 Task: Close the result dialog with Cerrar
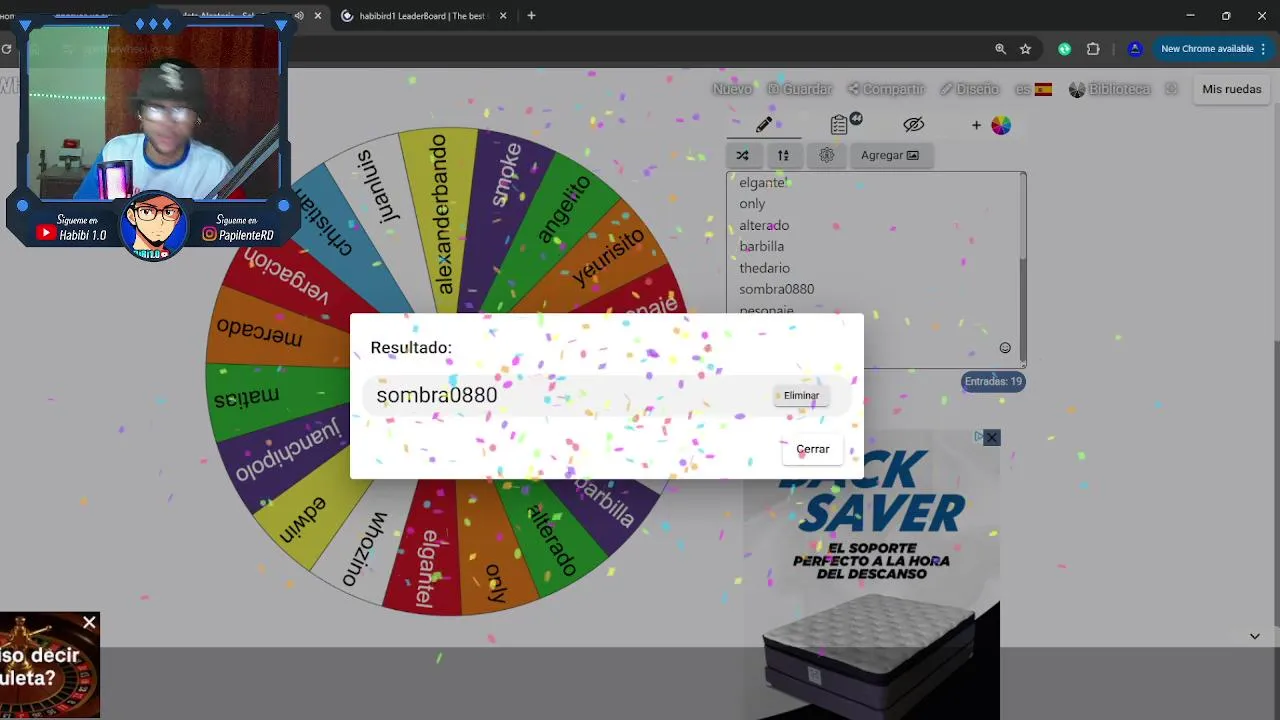pyautogui.click(x=813, y=449)
